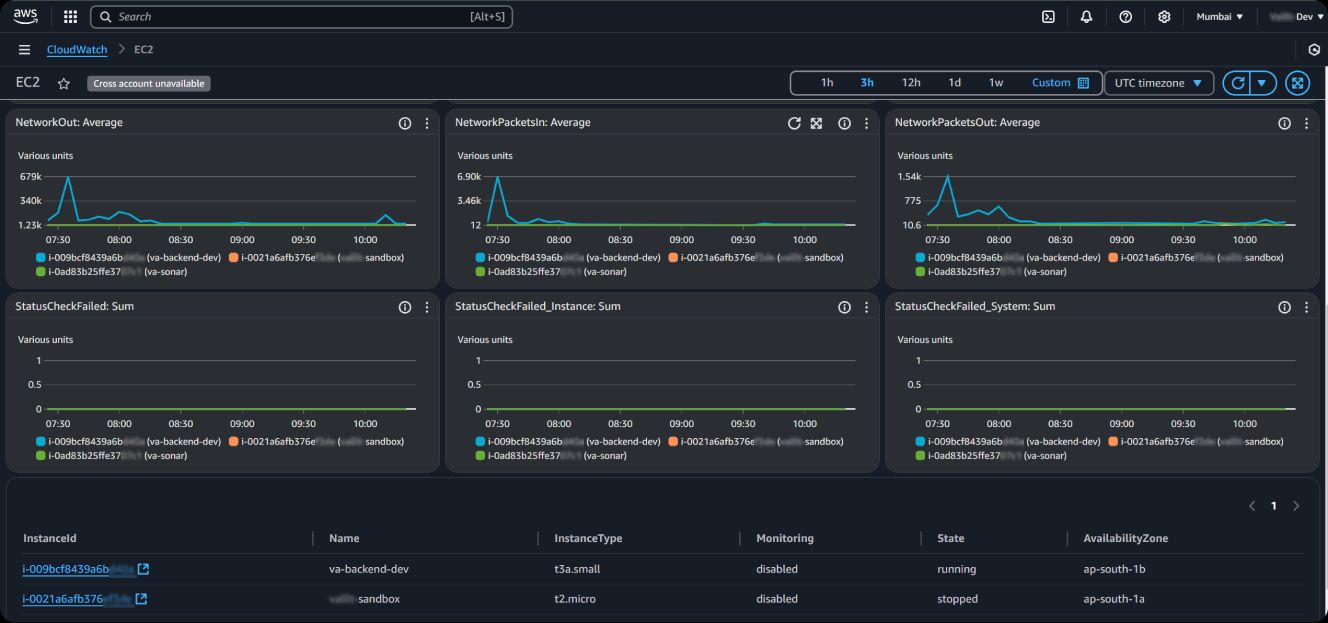Open the external link icon beside i-0021a6afb376

(x=144, y=598)
